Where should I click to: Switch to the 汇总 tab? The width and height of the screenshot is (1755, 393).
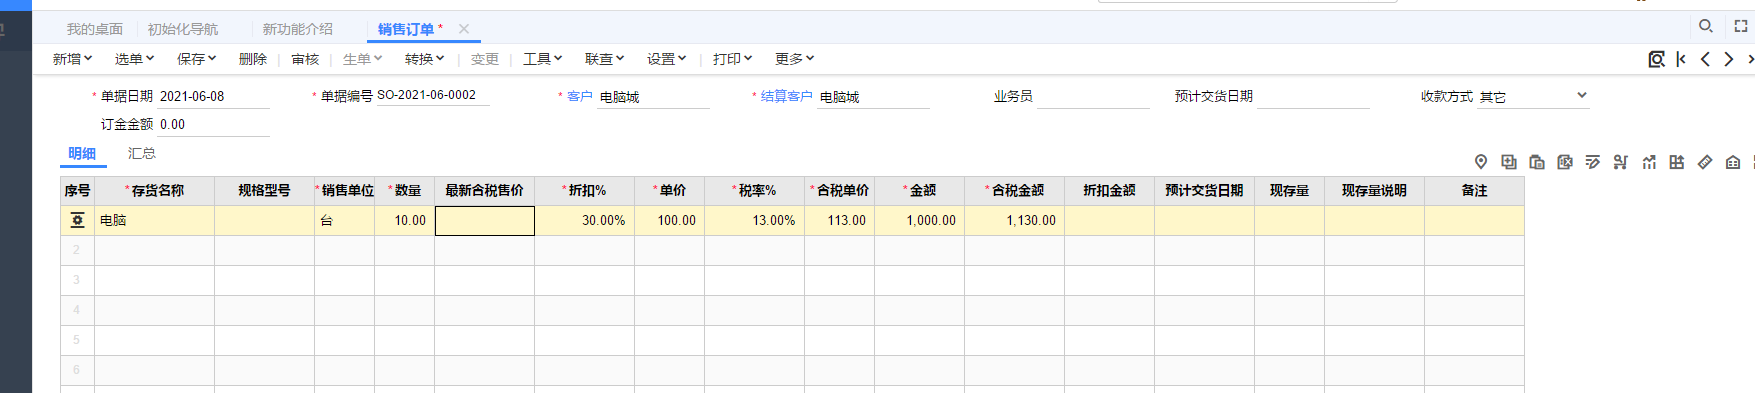tap(142, 153)
